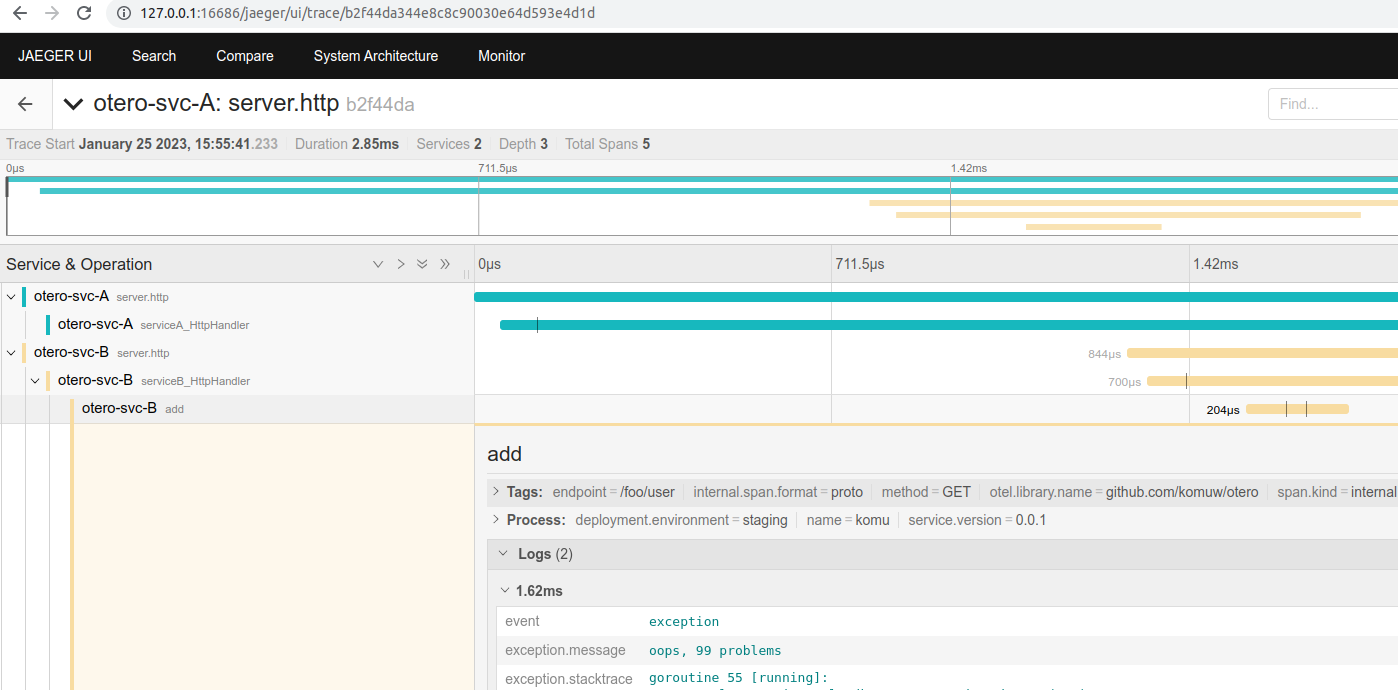The width and height of the screenshot is (1398, 690).
Task: Focus the Find search field
Action: click(1333, 104)
